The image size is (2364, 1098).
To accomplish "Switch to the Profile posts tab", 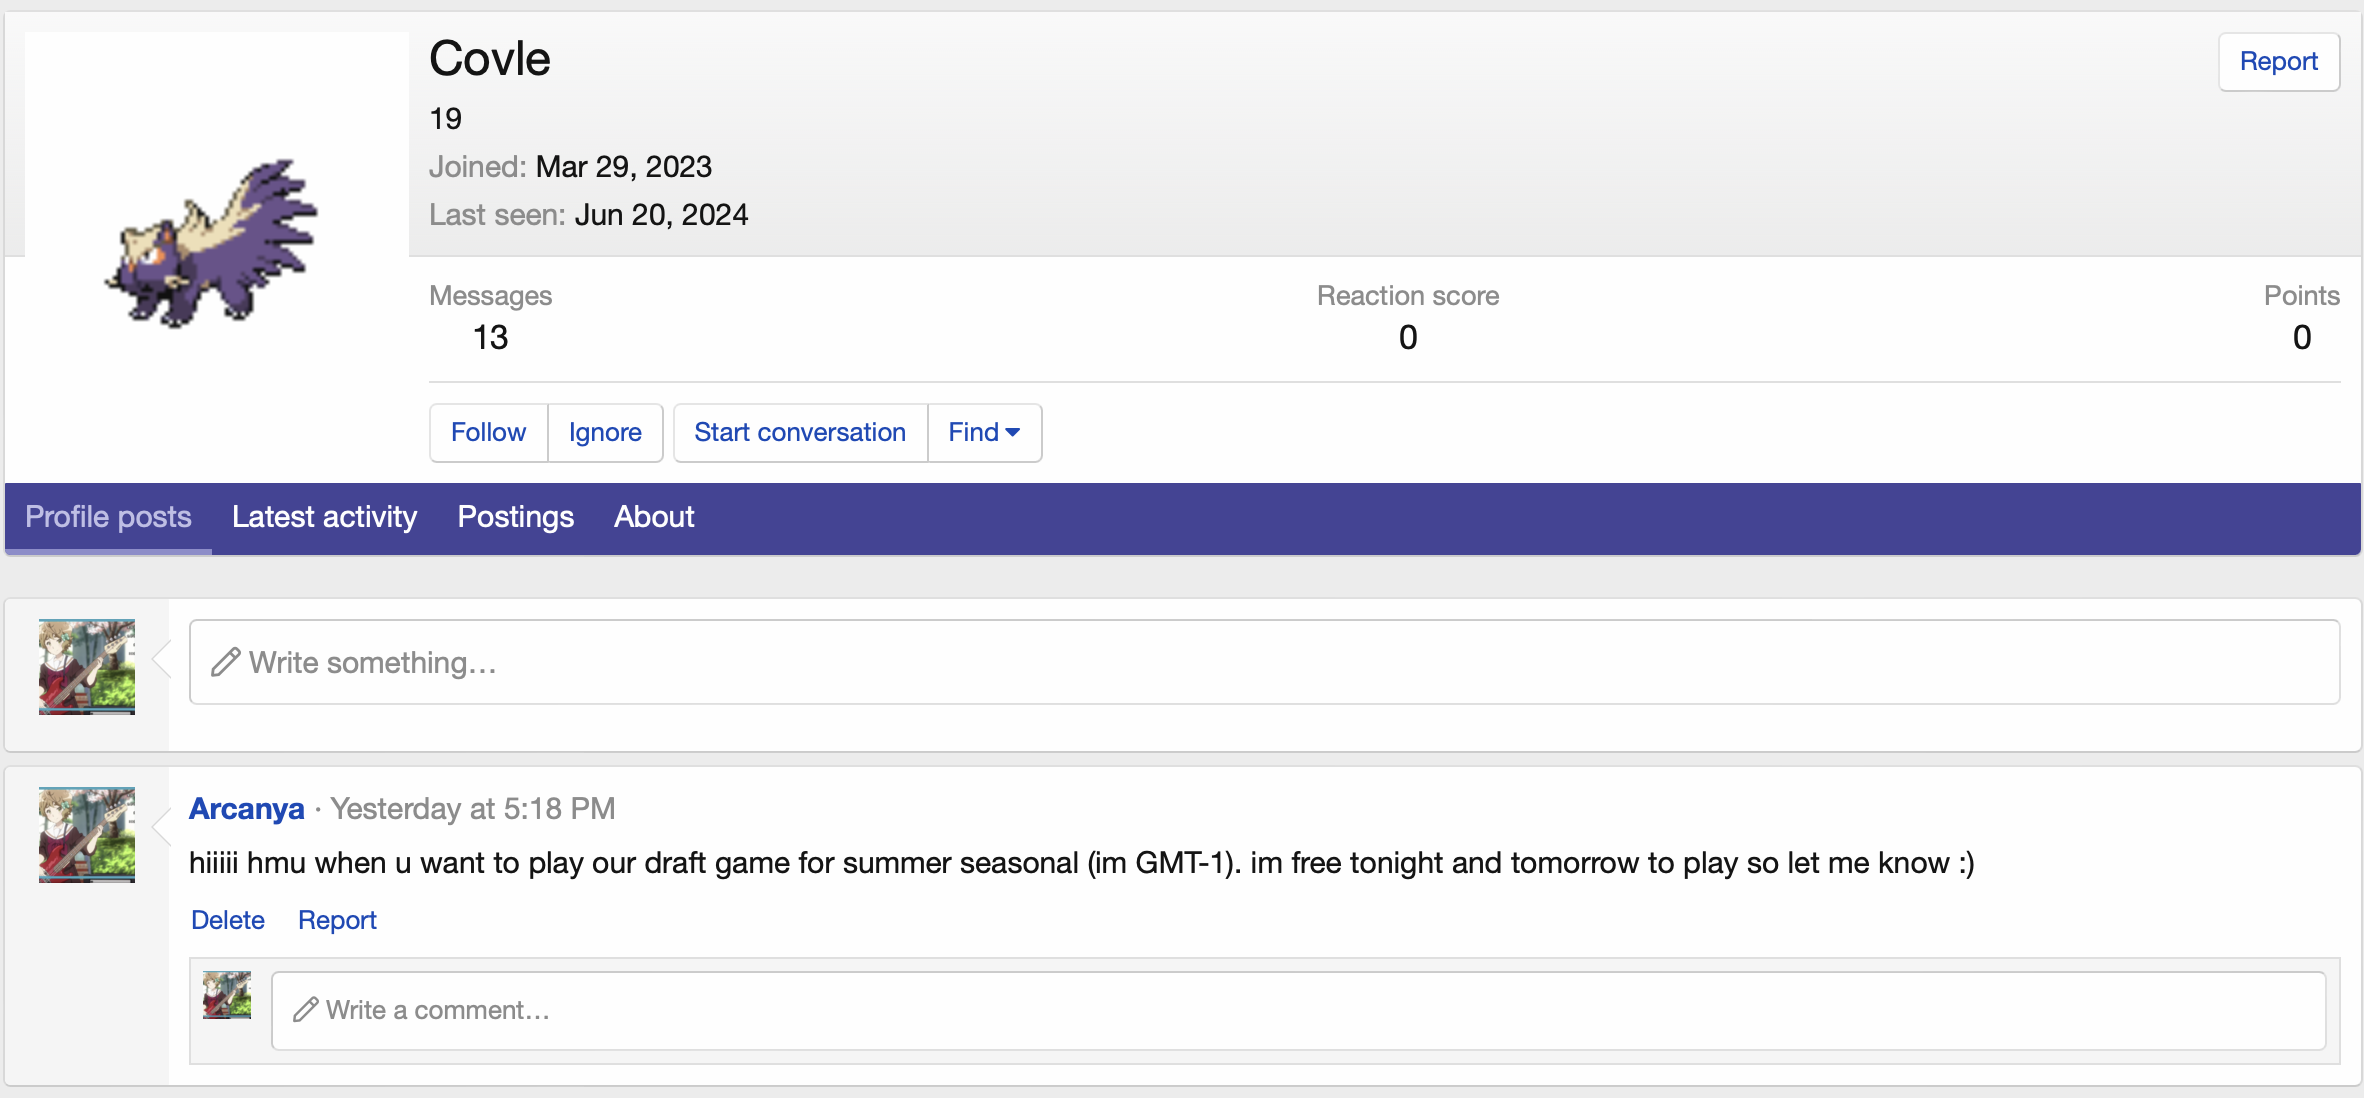I will pos(108,517).
